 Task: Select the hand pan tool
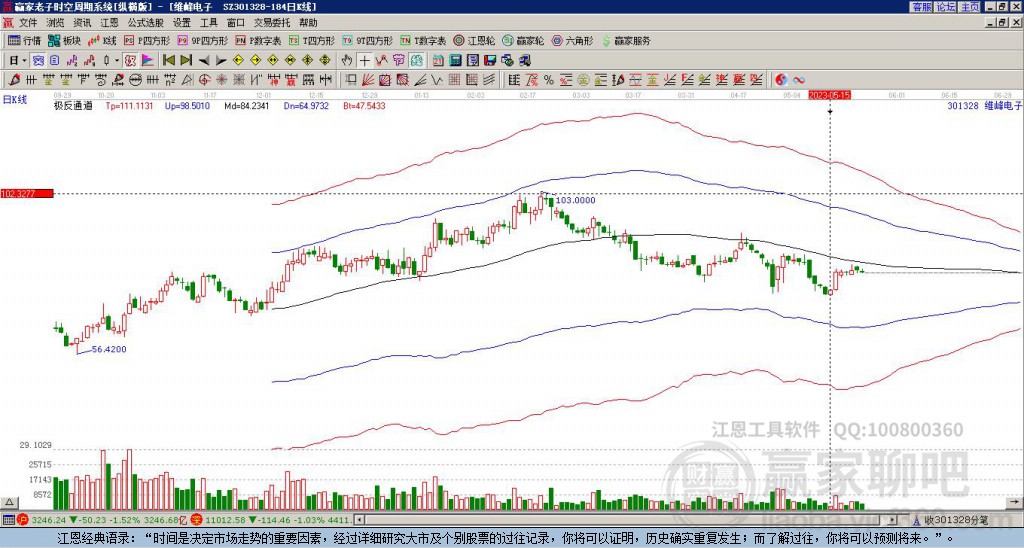pos(347,61)
